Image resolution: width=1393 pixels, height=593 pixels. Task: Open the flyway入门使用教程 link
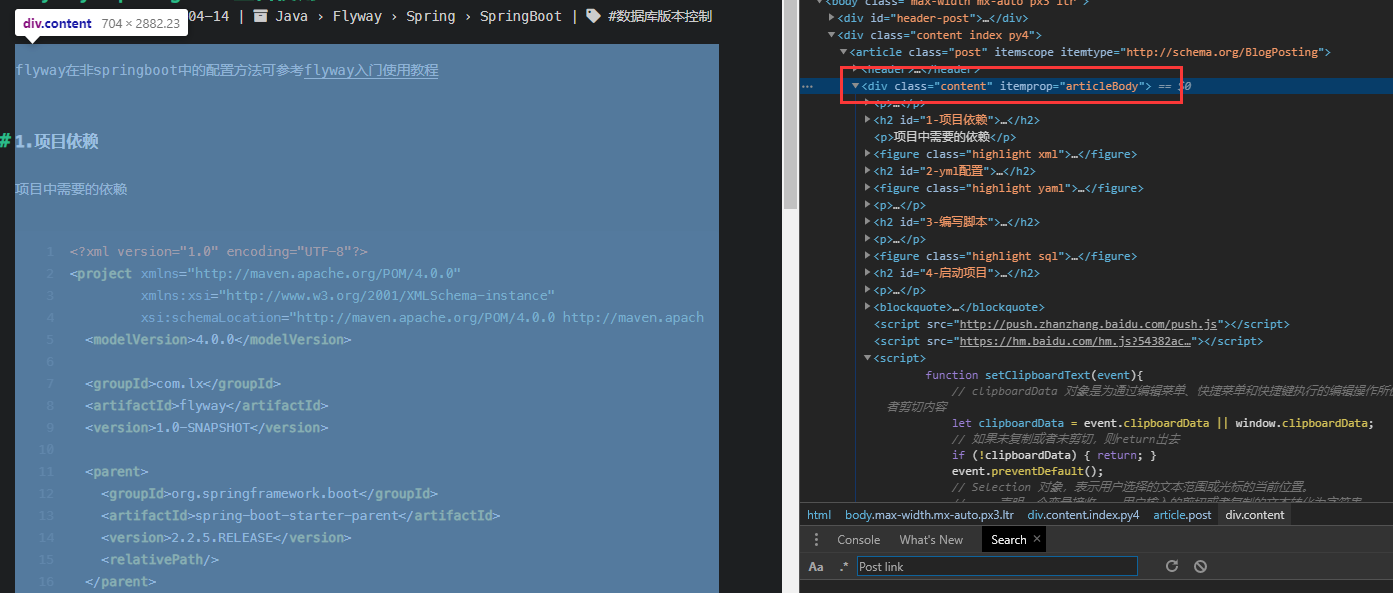pos(371,71)
